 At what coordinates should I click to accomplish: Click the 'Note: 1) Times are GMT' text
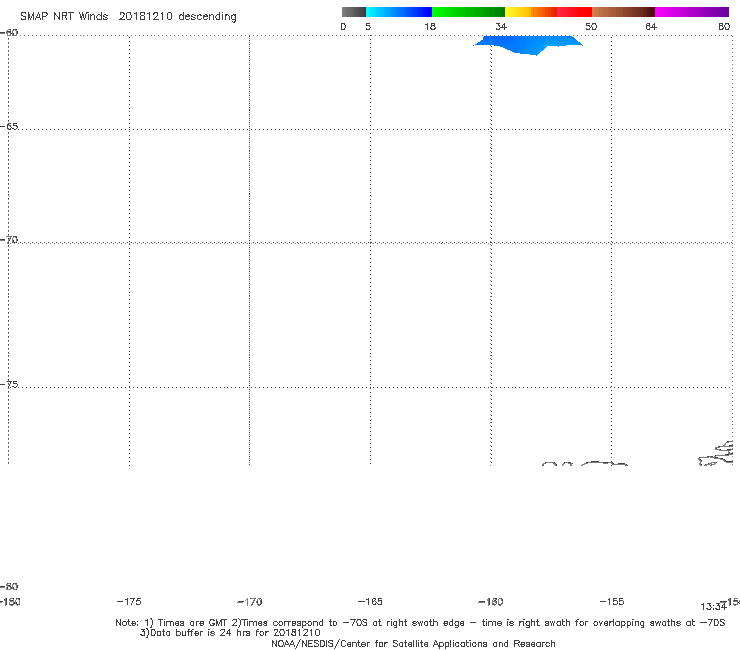click(x=172, y=623)
